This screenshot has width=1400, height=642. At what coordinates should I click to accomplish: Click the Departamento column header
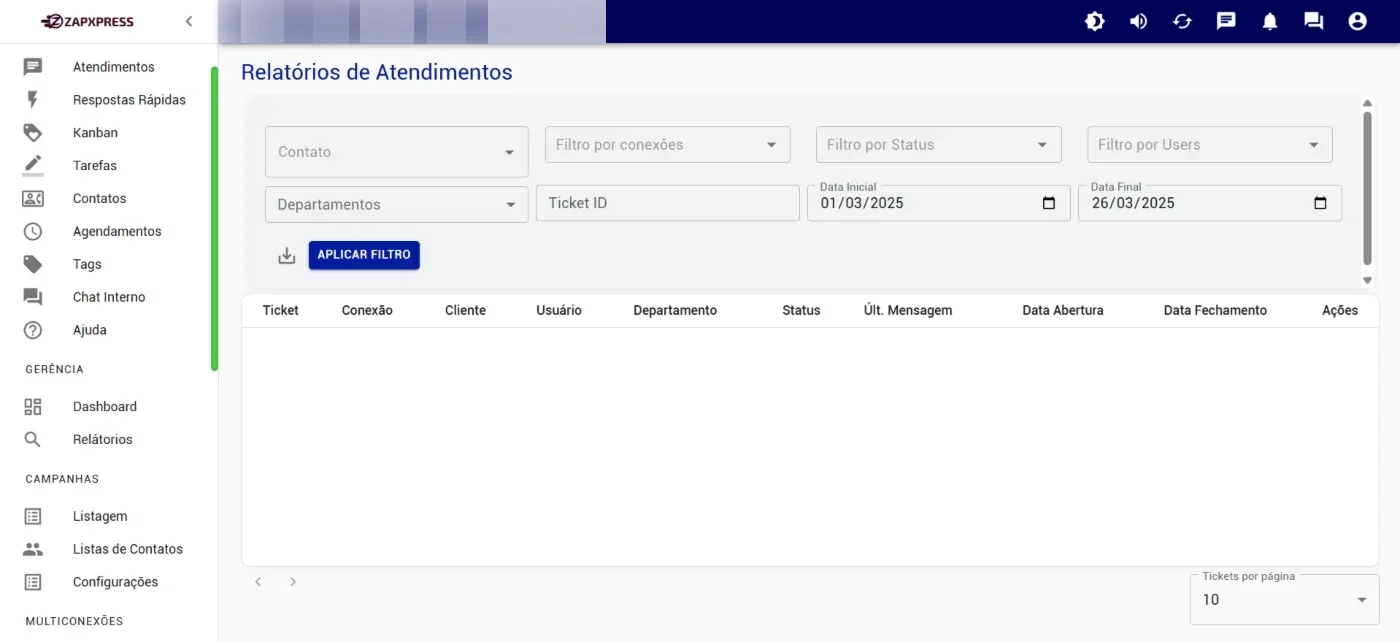(675, 311)
